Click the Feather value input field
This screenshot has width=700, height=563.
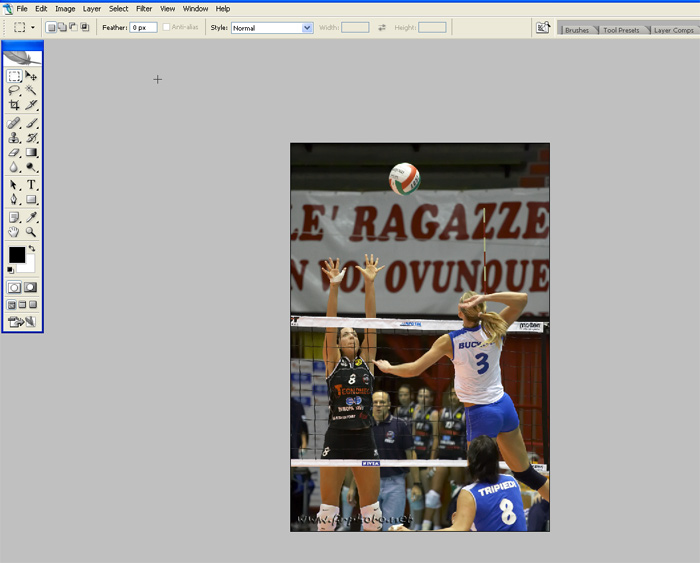143,28
